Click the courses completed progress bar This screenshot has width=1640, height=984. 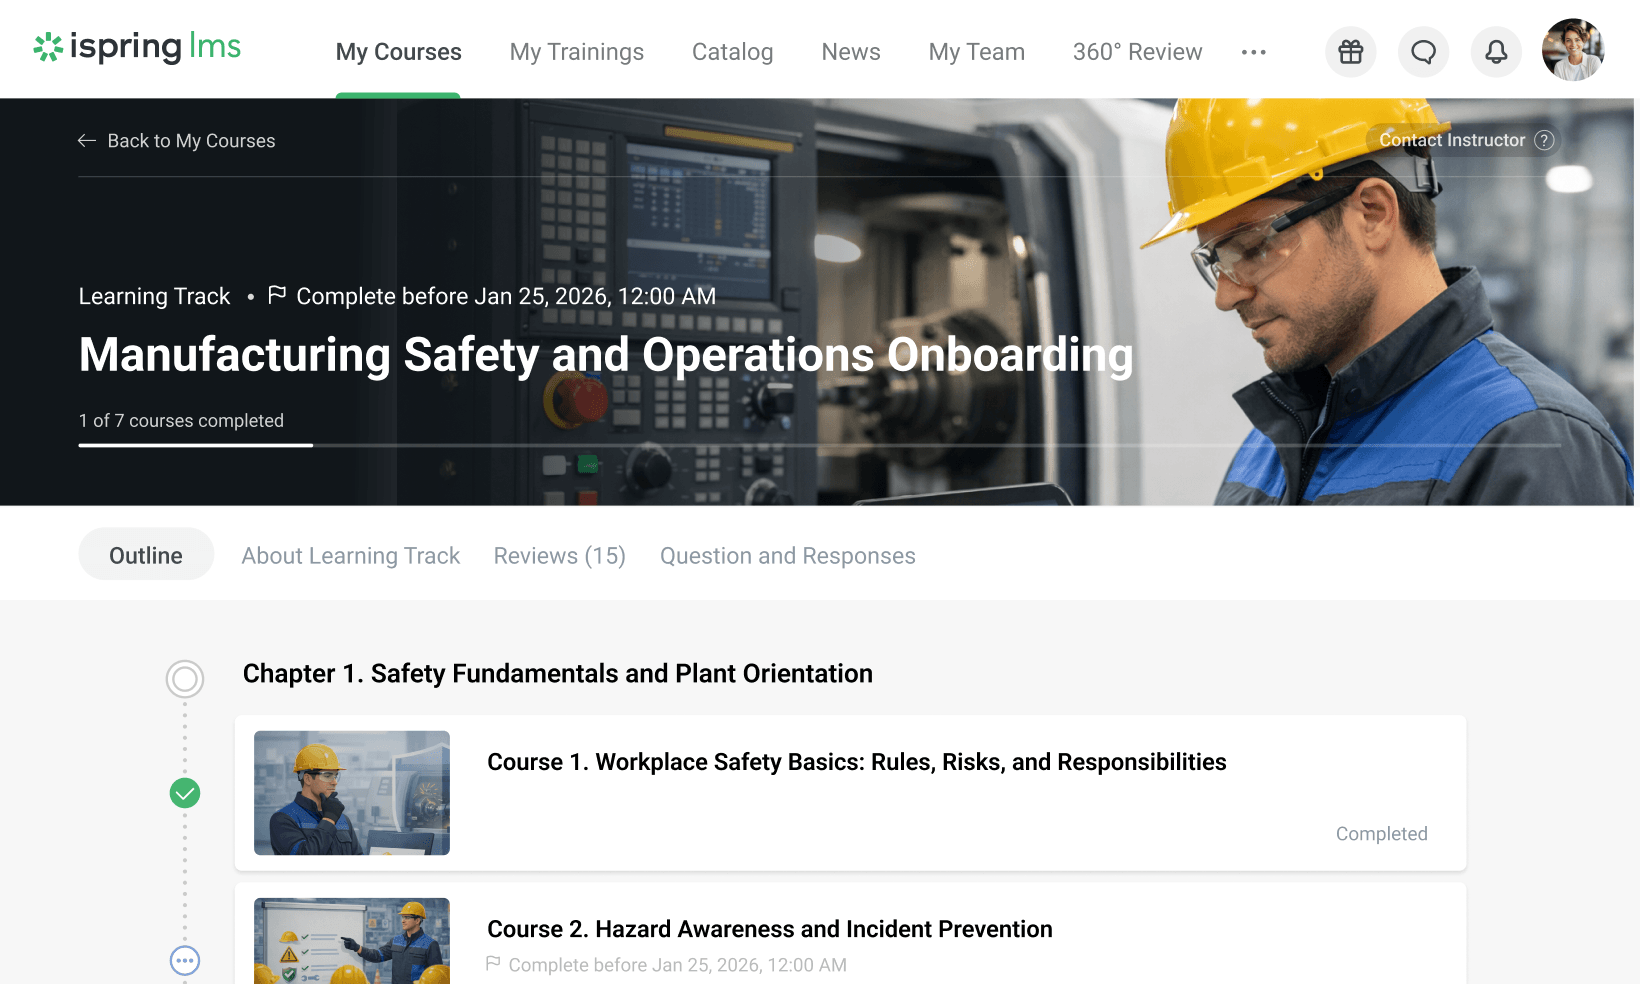tap(819, 445)
